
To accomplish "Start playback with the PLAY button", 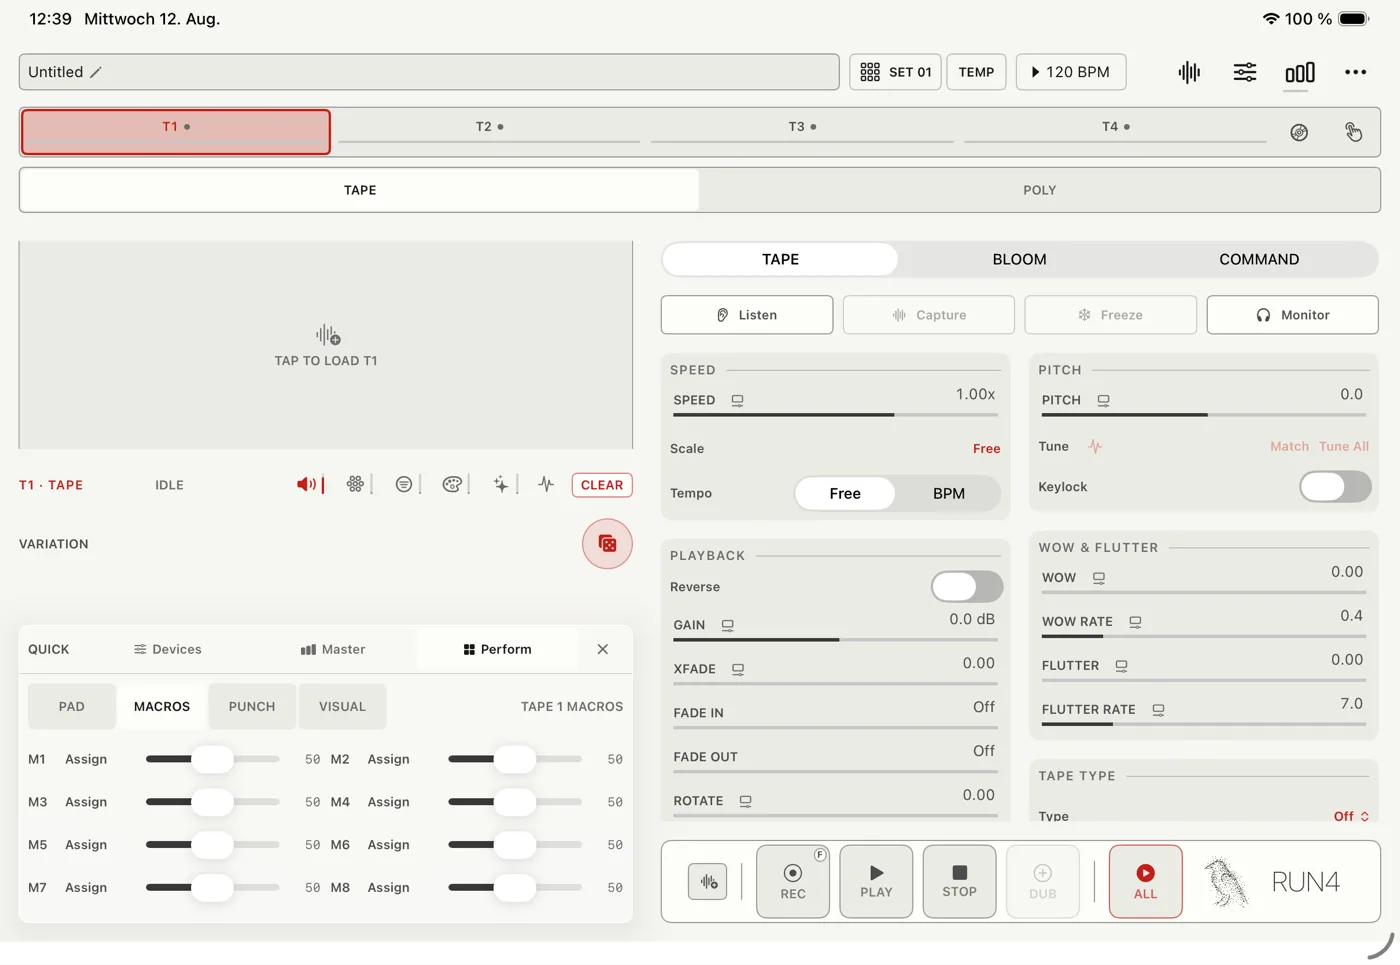I will [876, 881].
